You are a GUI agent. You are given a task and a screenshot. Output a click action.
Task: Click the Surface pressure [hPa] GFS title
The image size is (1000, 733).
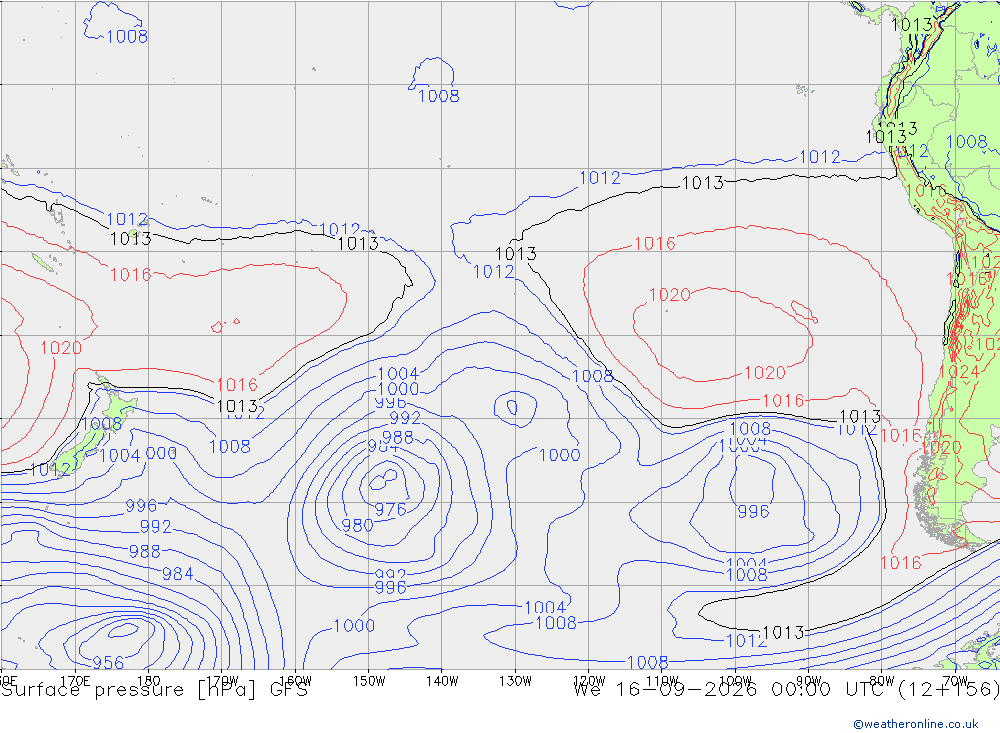click(x=154, y=690)
